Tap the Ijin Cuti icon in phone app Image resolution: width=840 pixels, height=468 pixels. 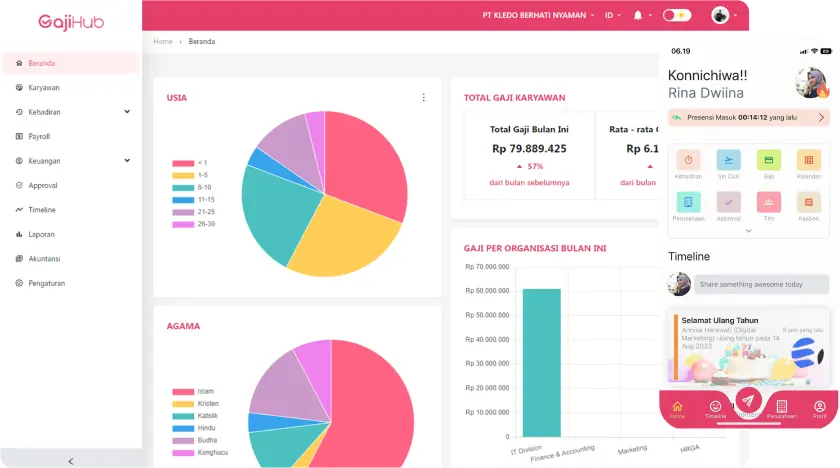729,160
